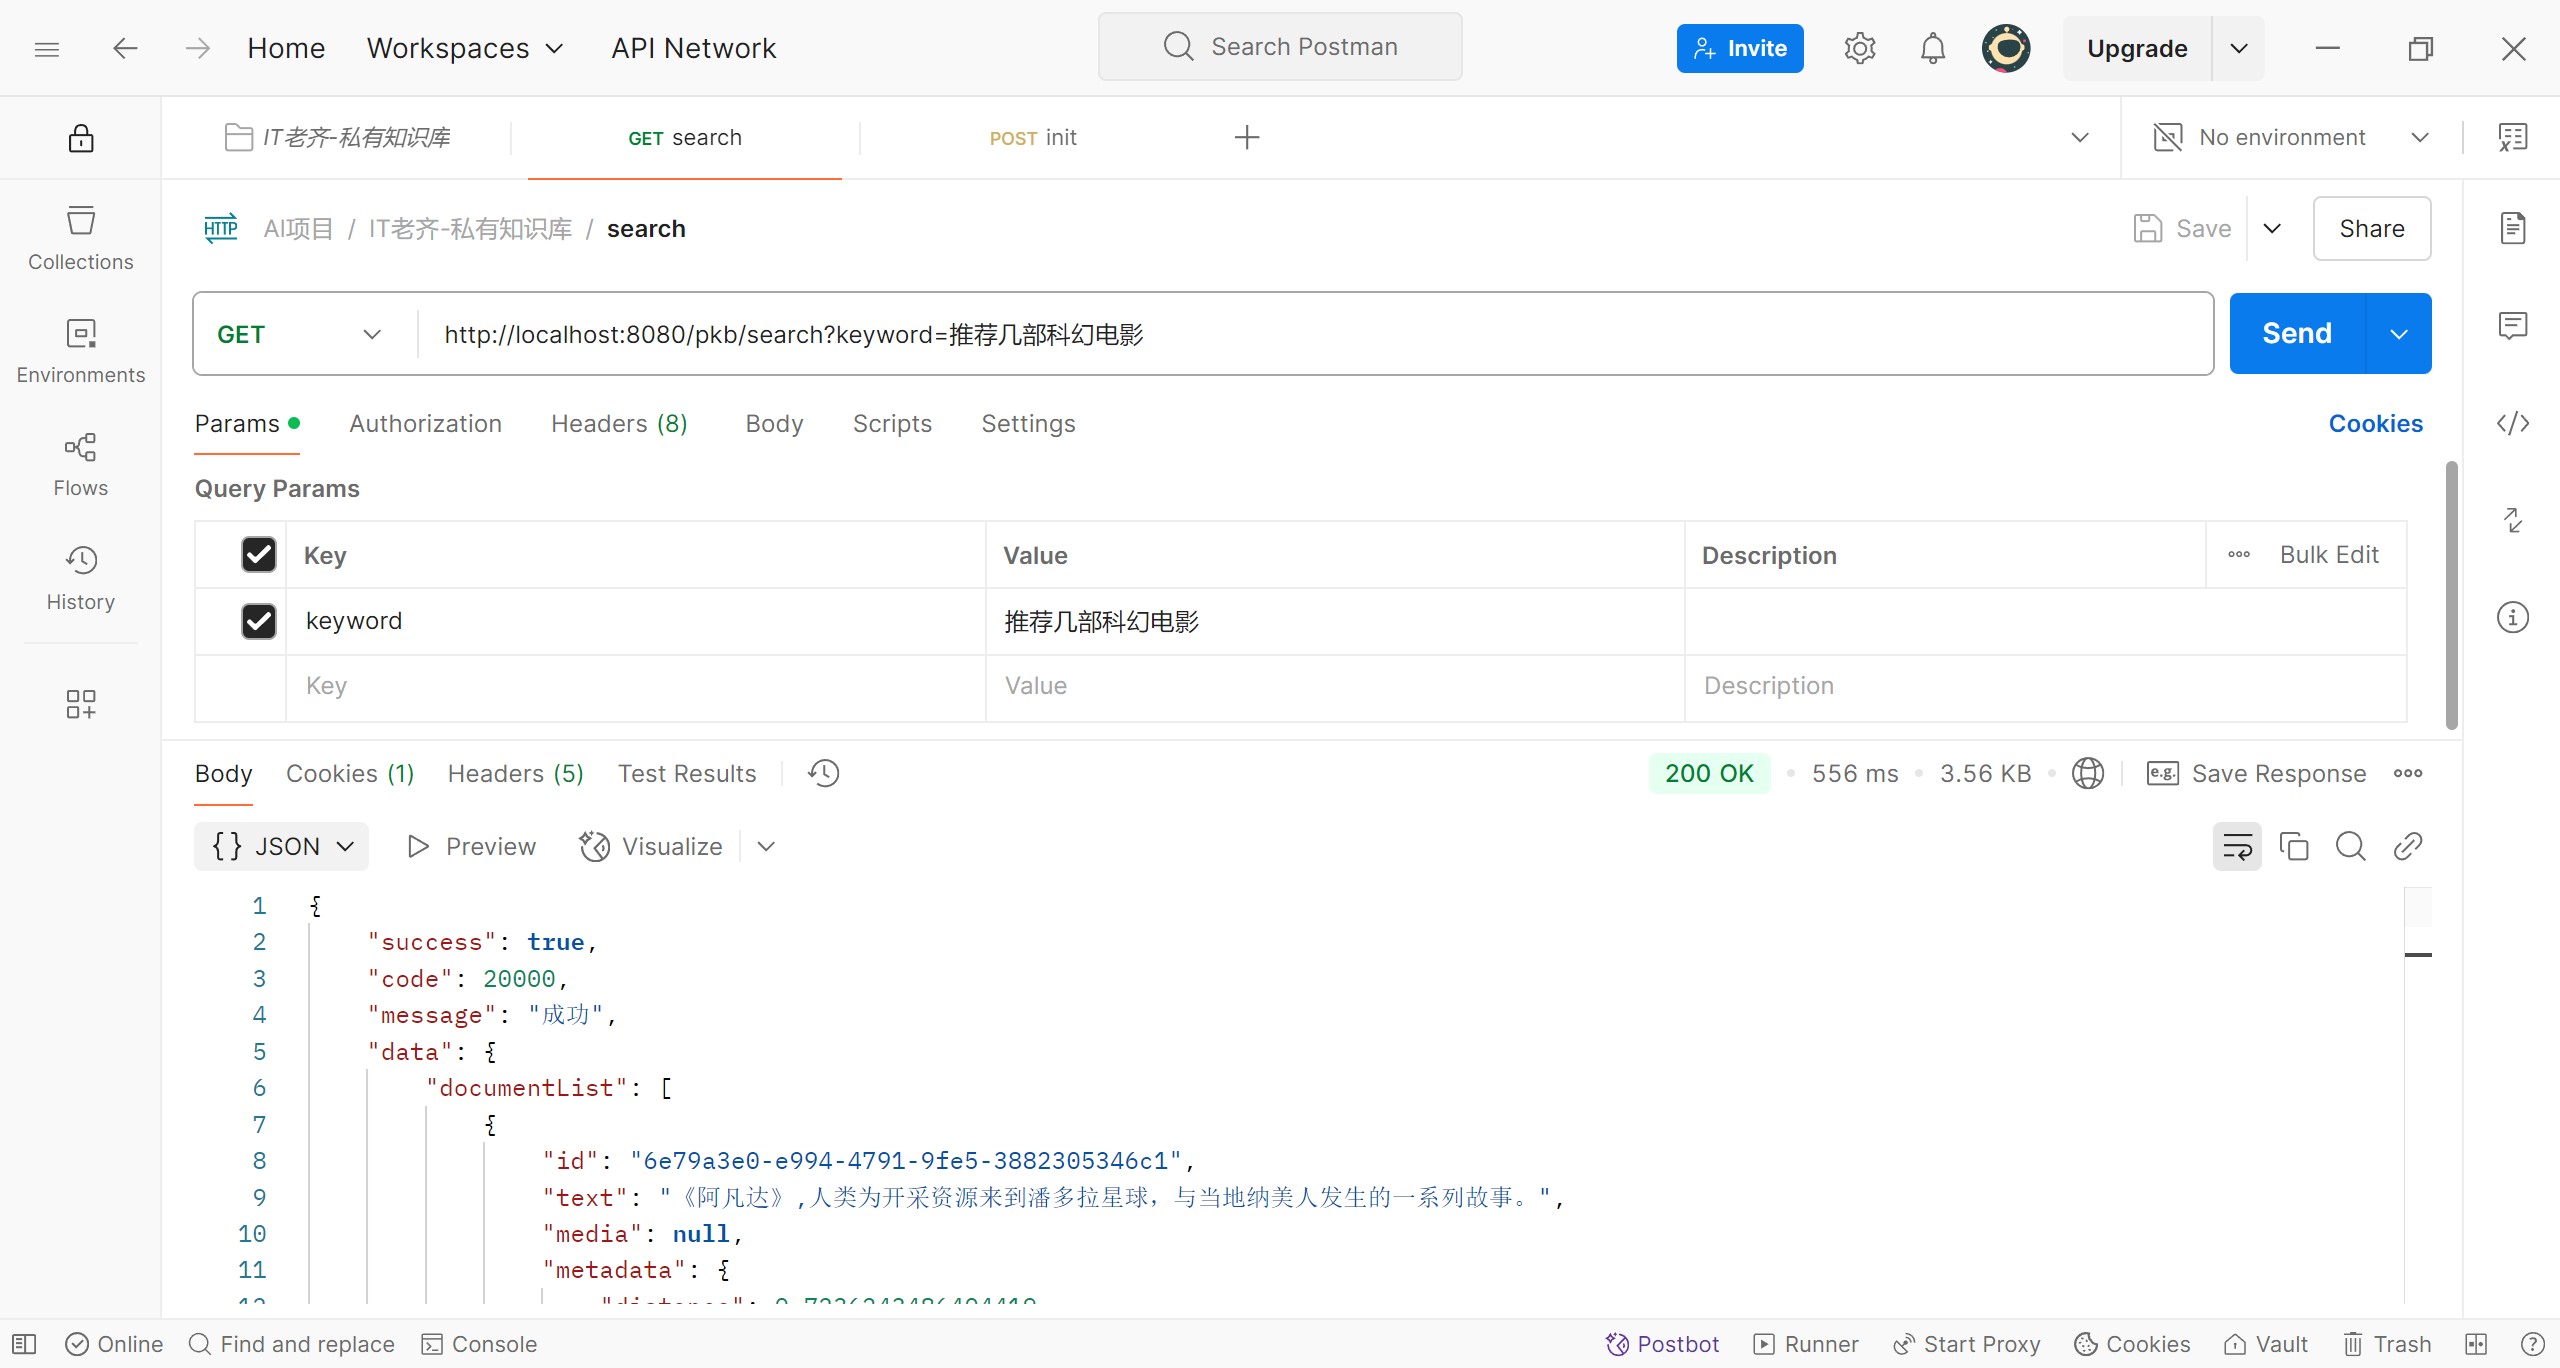Click the request URL input field

click(x=1300, y=334)
